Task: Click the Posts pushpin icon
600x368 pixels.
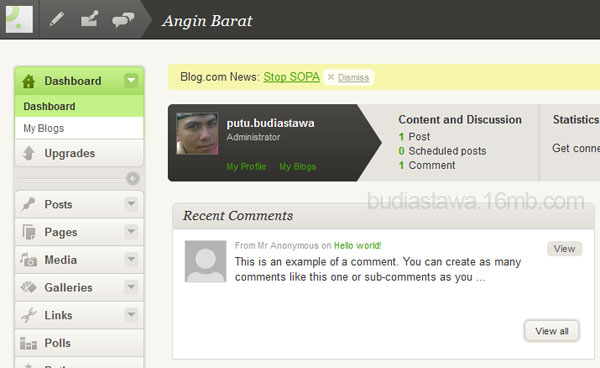Action: click(x=28, y=204)
